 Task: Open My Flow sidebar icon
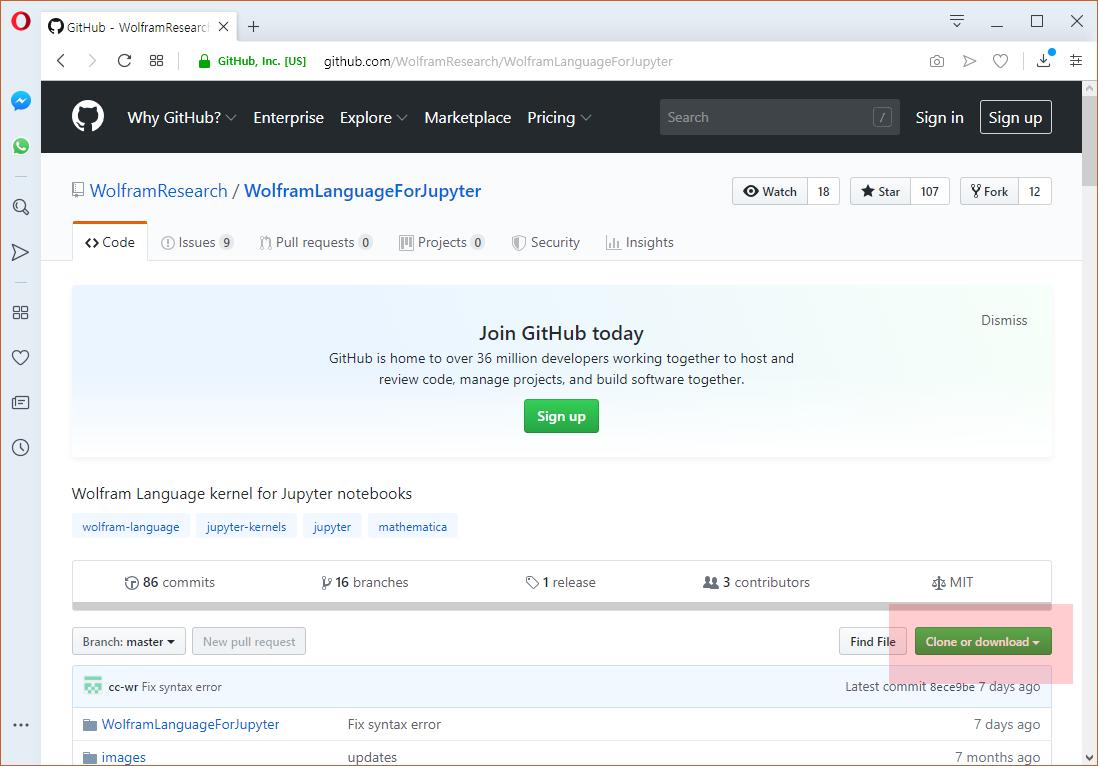click(x=21, y=252)
